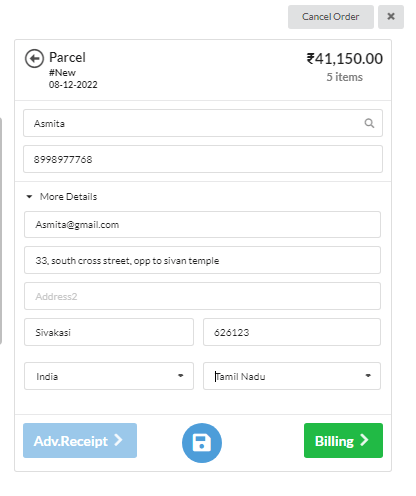Click the vertical scrollbar at left edge
The image size is (416, 496).
1,230
